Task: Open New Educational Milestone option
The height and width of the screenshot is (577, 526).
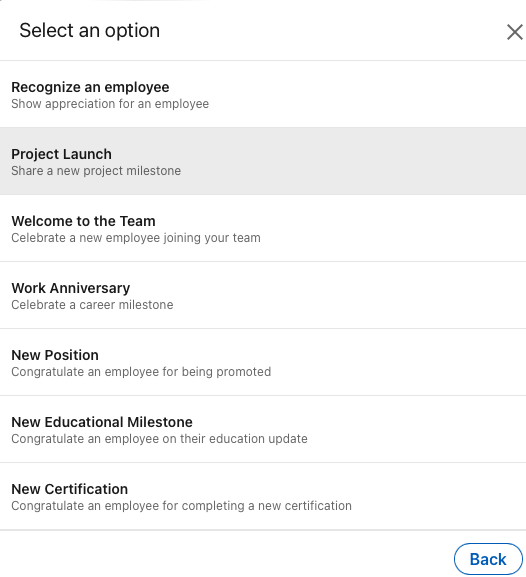Action: click(x=263, y=429)
